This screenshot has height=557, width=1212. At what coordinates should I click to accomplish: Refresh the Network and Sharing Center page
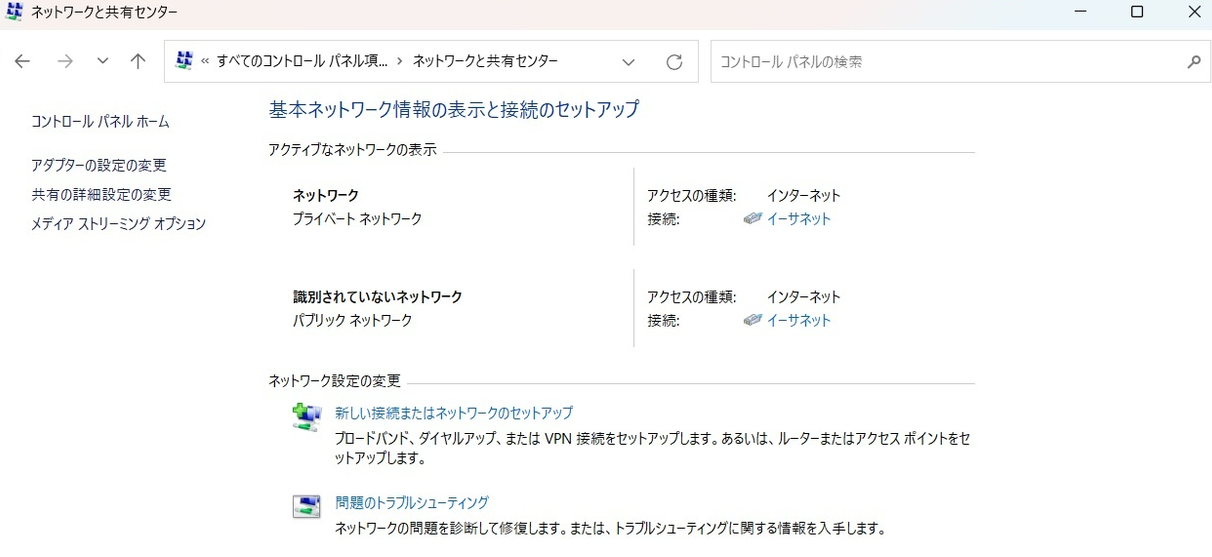pos(675,62)
